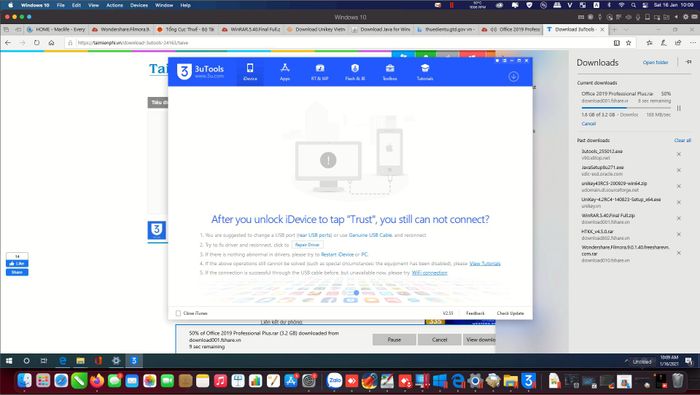Click View downloads in notification bar

[479, 340]
